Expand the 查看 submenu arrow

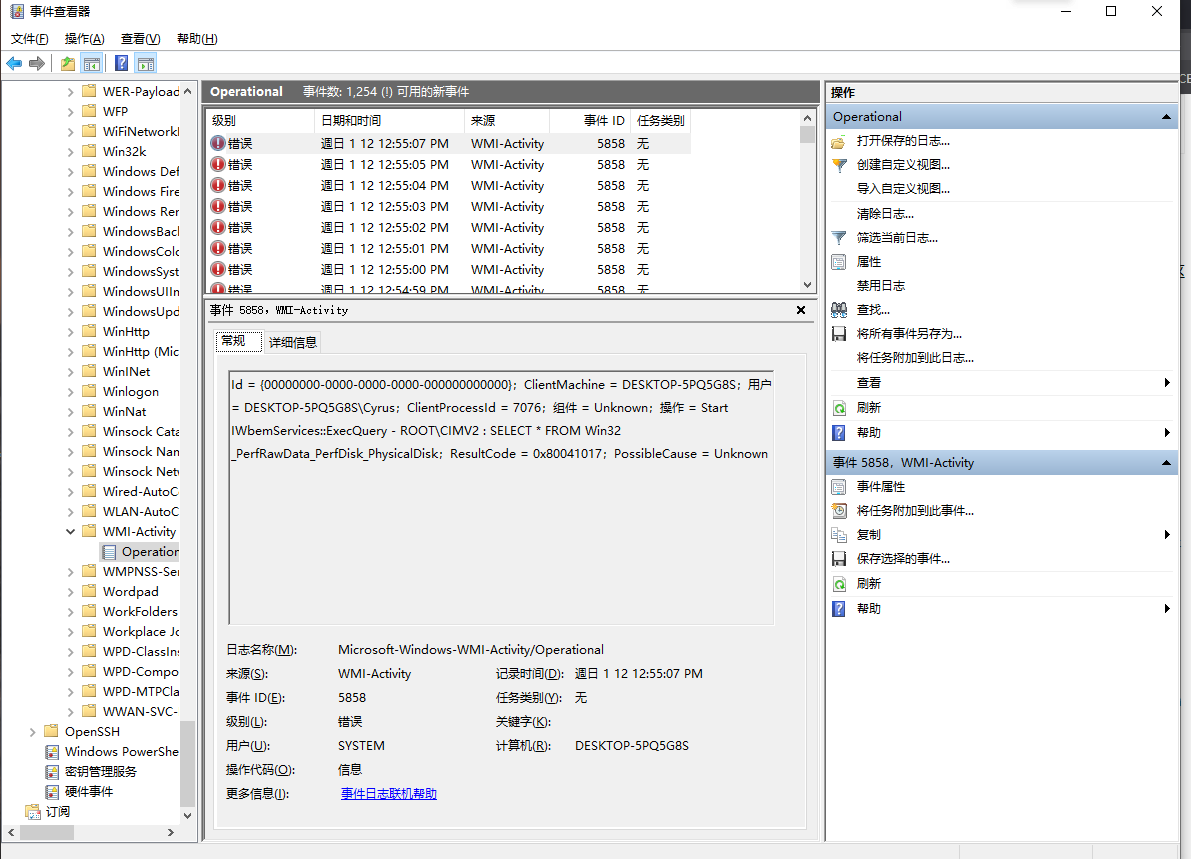1167,383
